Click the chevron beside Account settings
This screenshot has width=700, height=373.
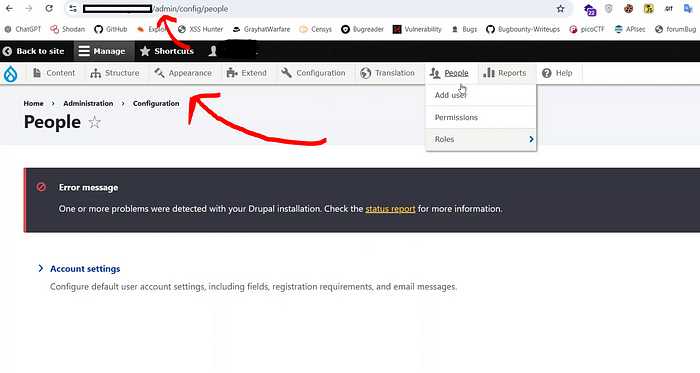[x=41, y=268]
